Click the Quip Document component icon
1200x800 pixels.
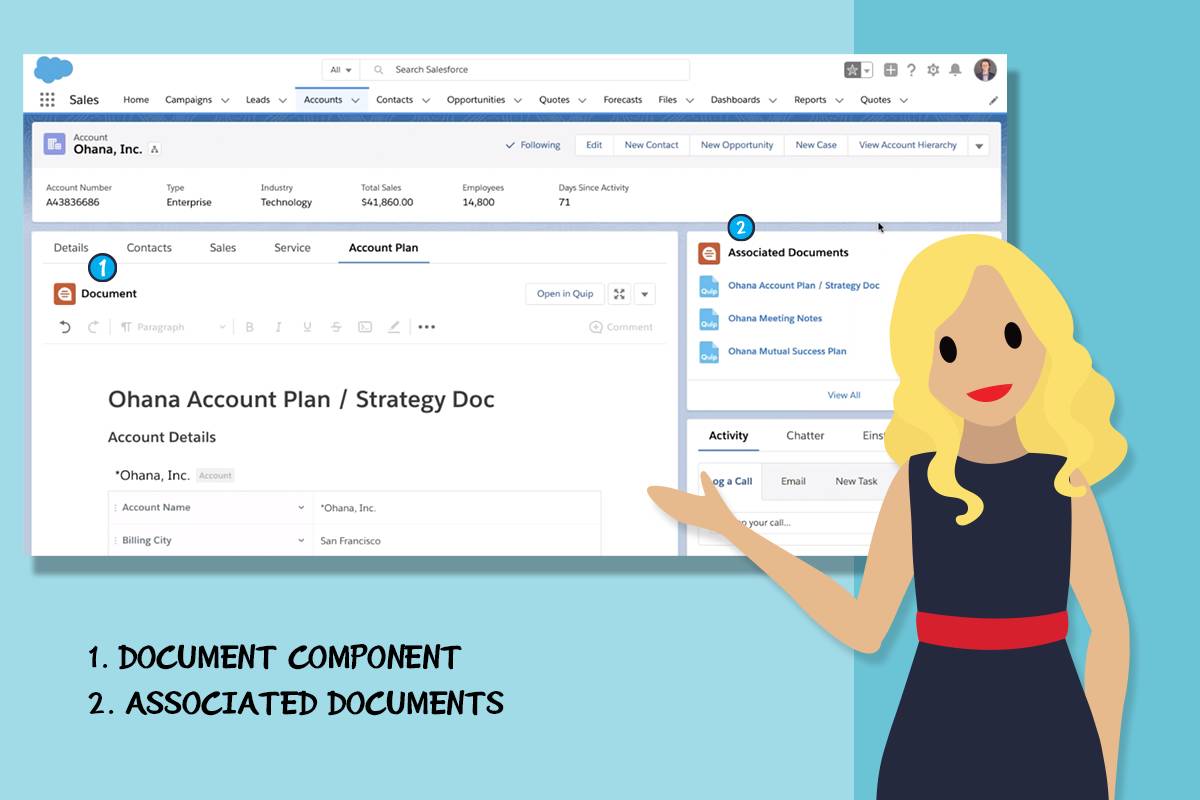(65, 294)
